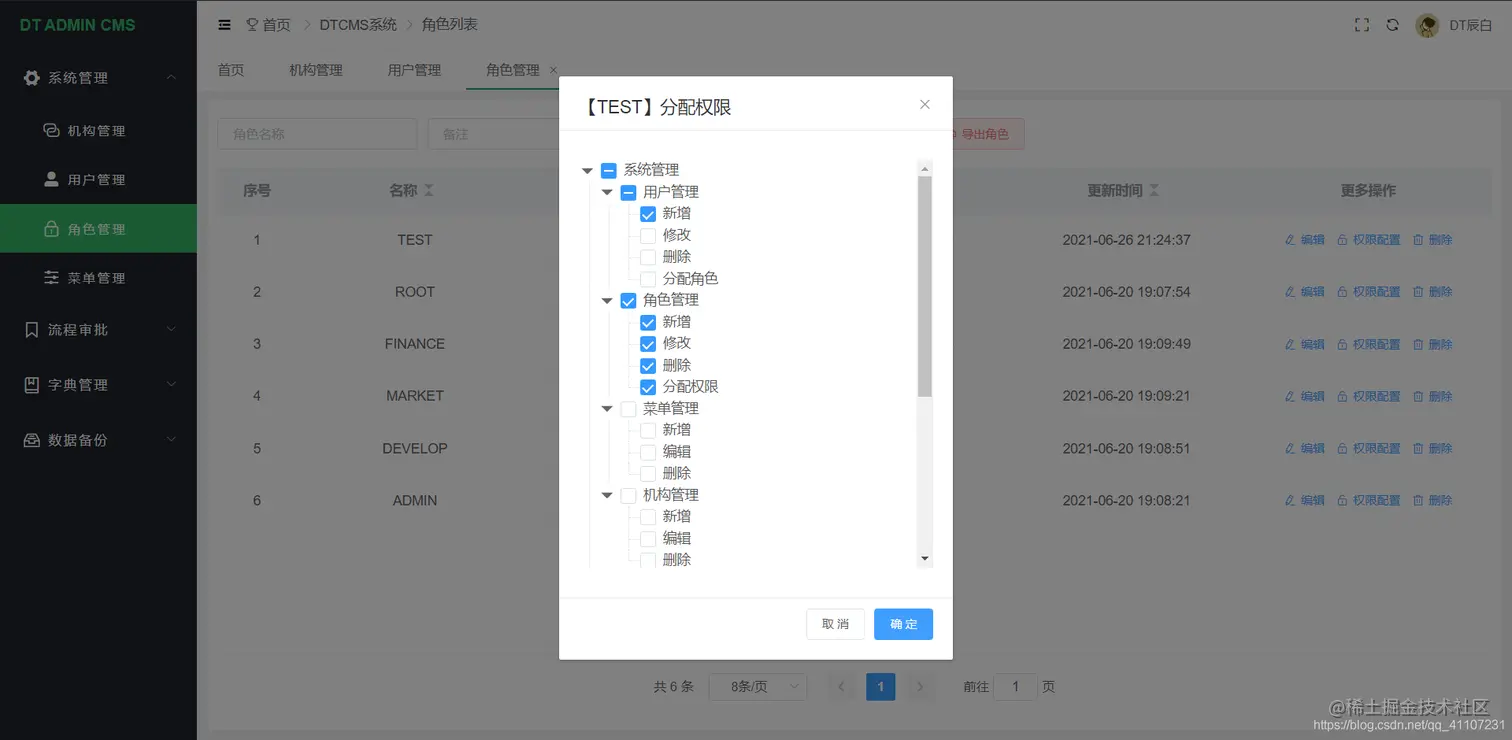The height and width of the screenshot is (740, 1512).
Task: Enable the 菜单管理 permission checkbox
Action: pyautogui.click(x=628, y=408)
